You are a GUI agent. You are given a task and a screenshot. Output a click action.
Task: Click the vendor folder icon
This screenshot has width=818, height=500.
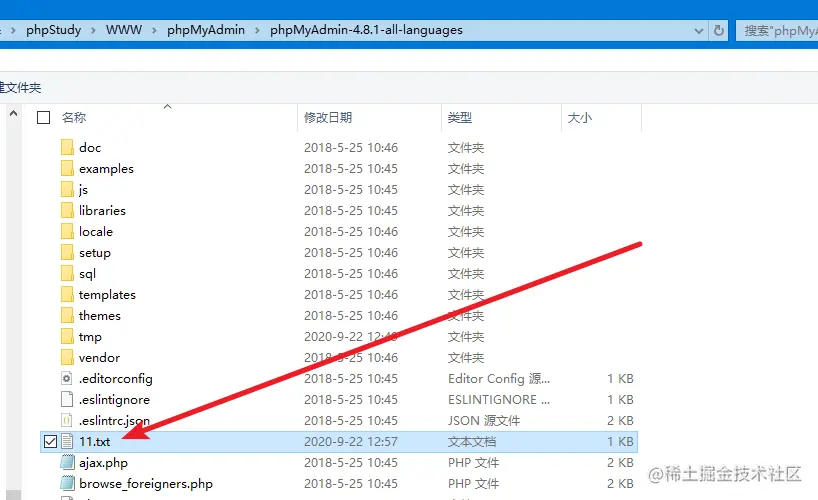(67, 357)
